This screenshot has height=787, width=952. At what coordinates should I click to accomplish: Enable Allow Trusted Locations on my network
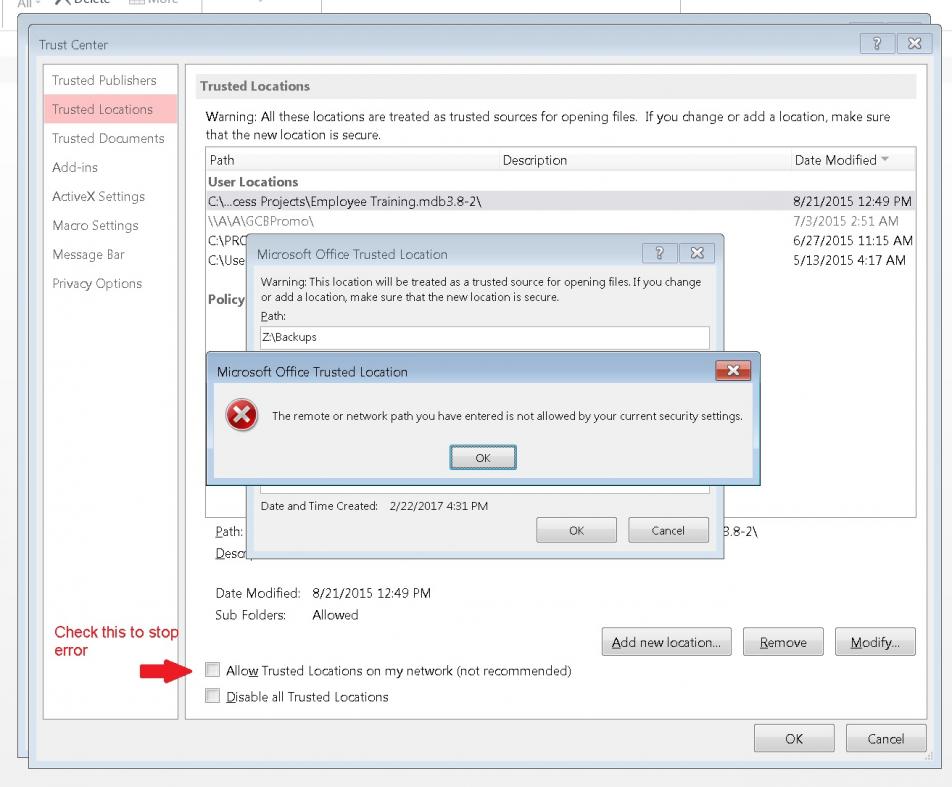[212, 670]
